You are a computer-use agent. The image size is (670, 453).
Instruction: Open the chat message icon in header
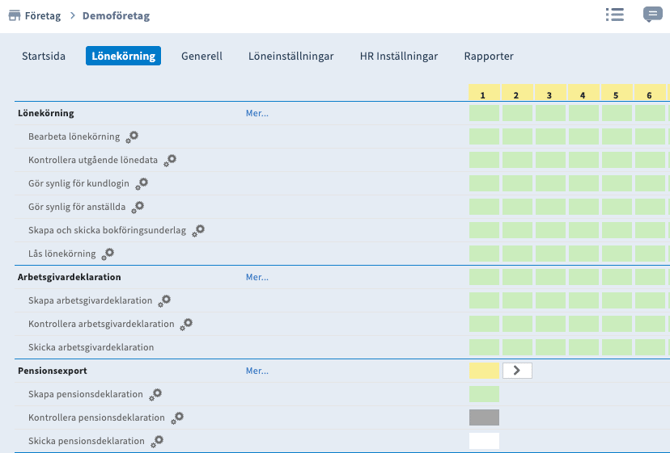pos(652,14)
